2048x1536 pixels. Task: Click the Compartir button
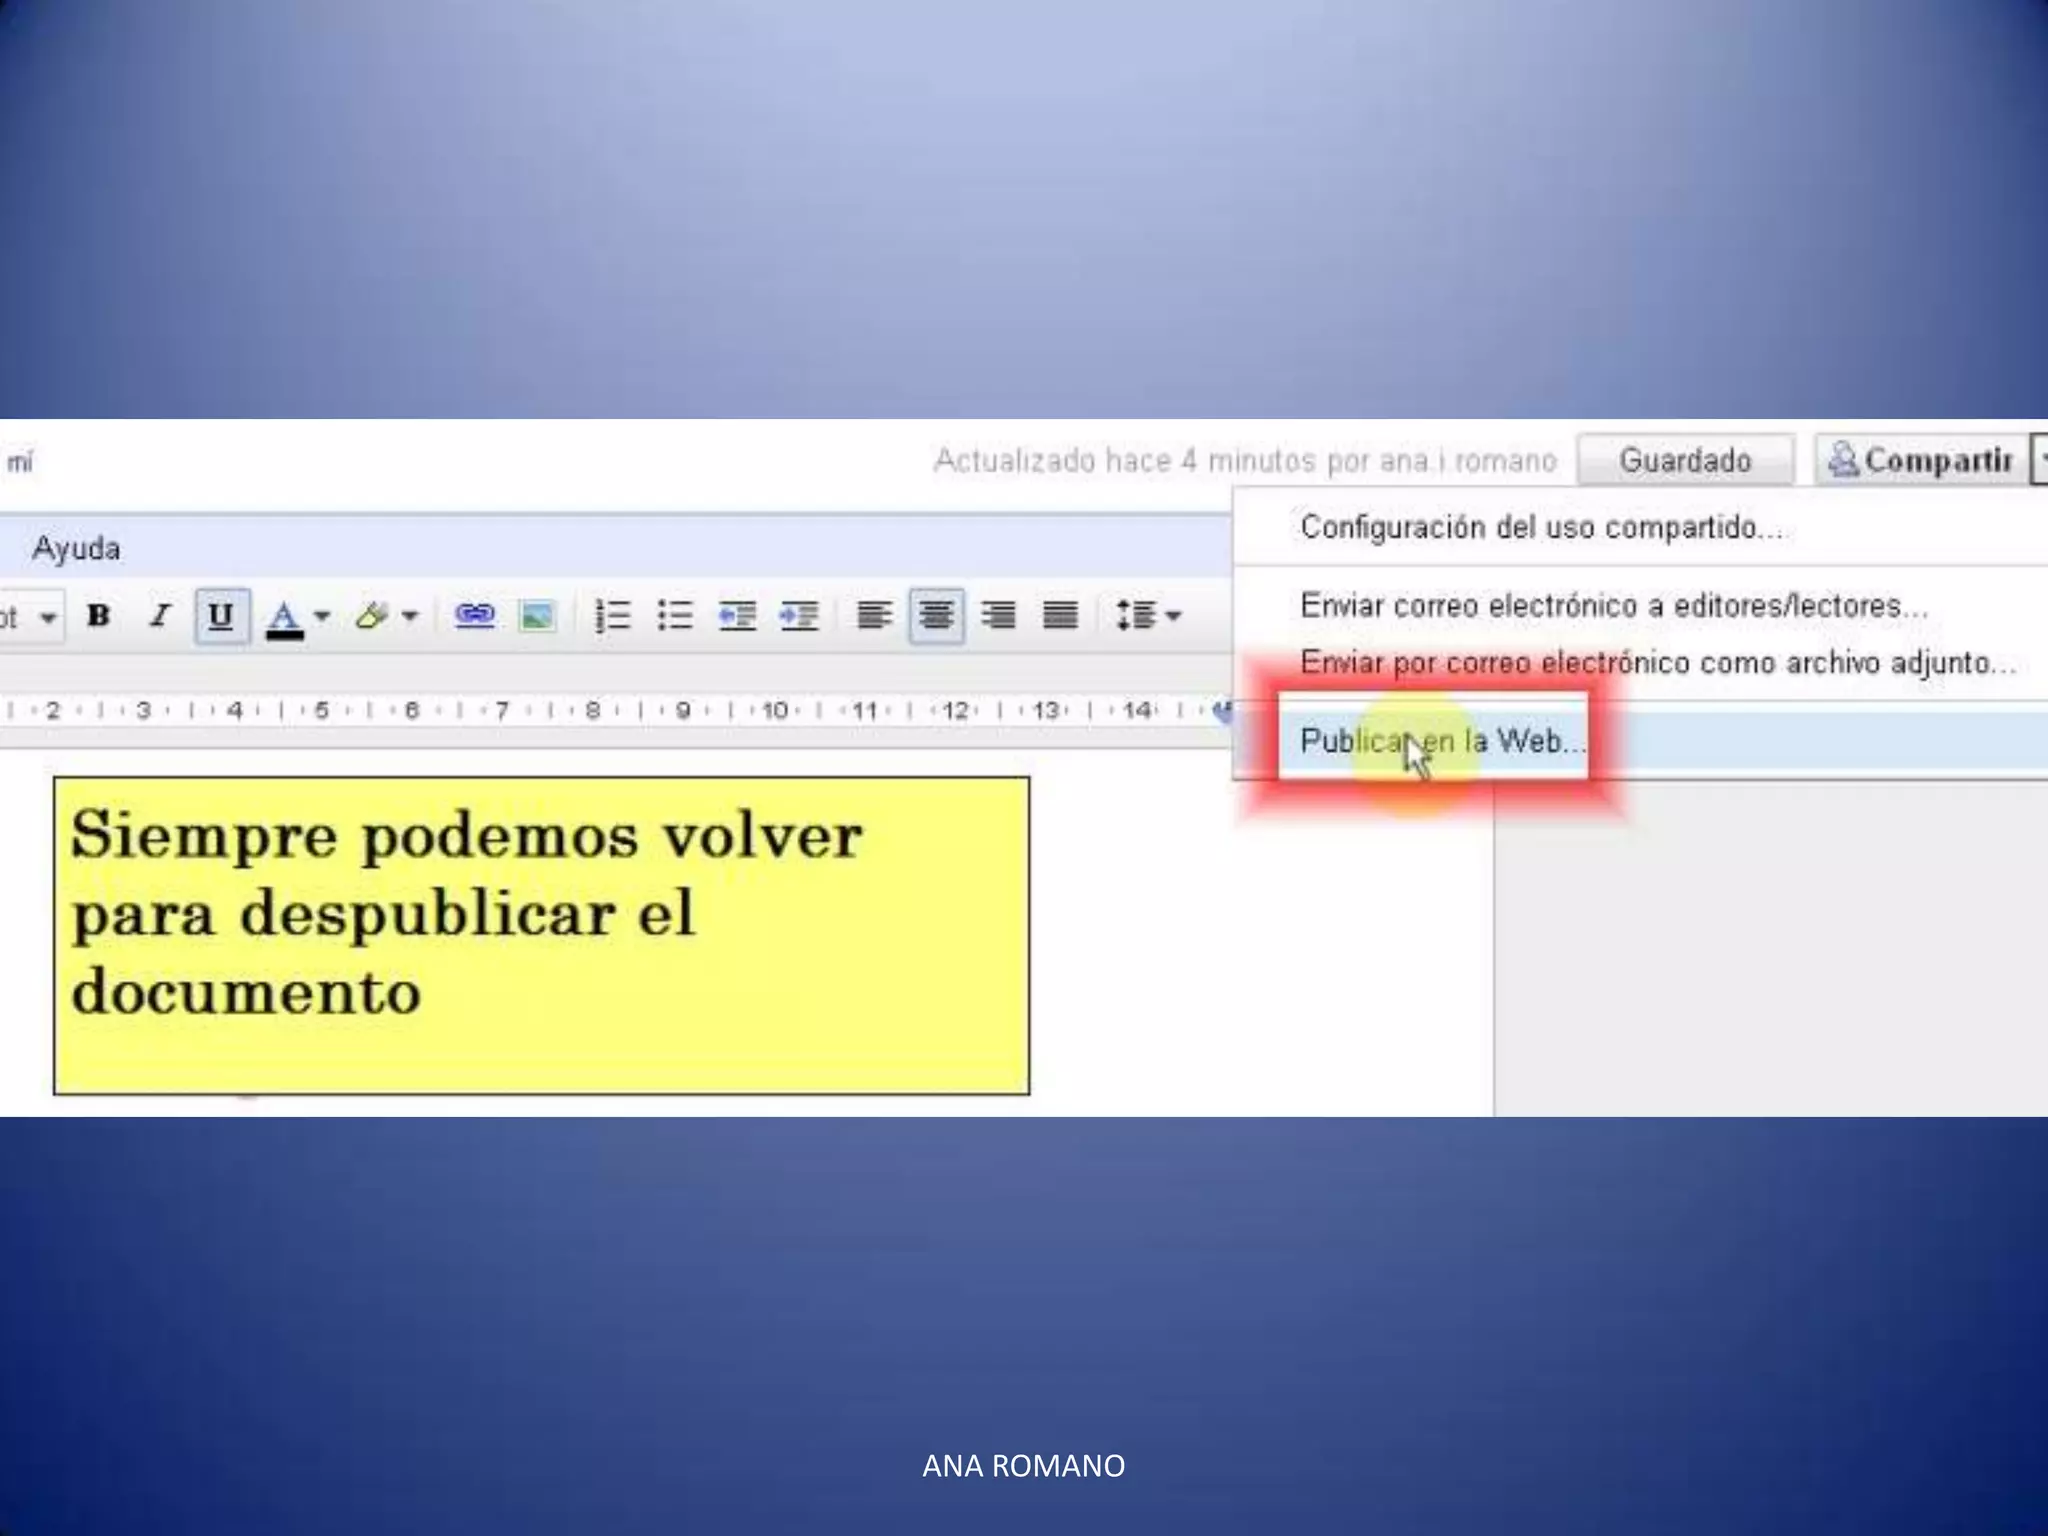(1921, 460)
